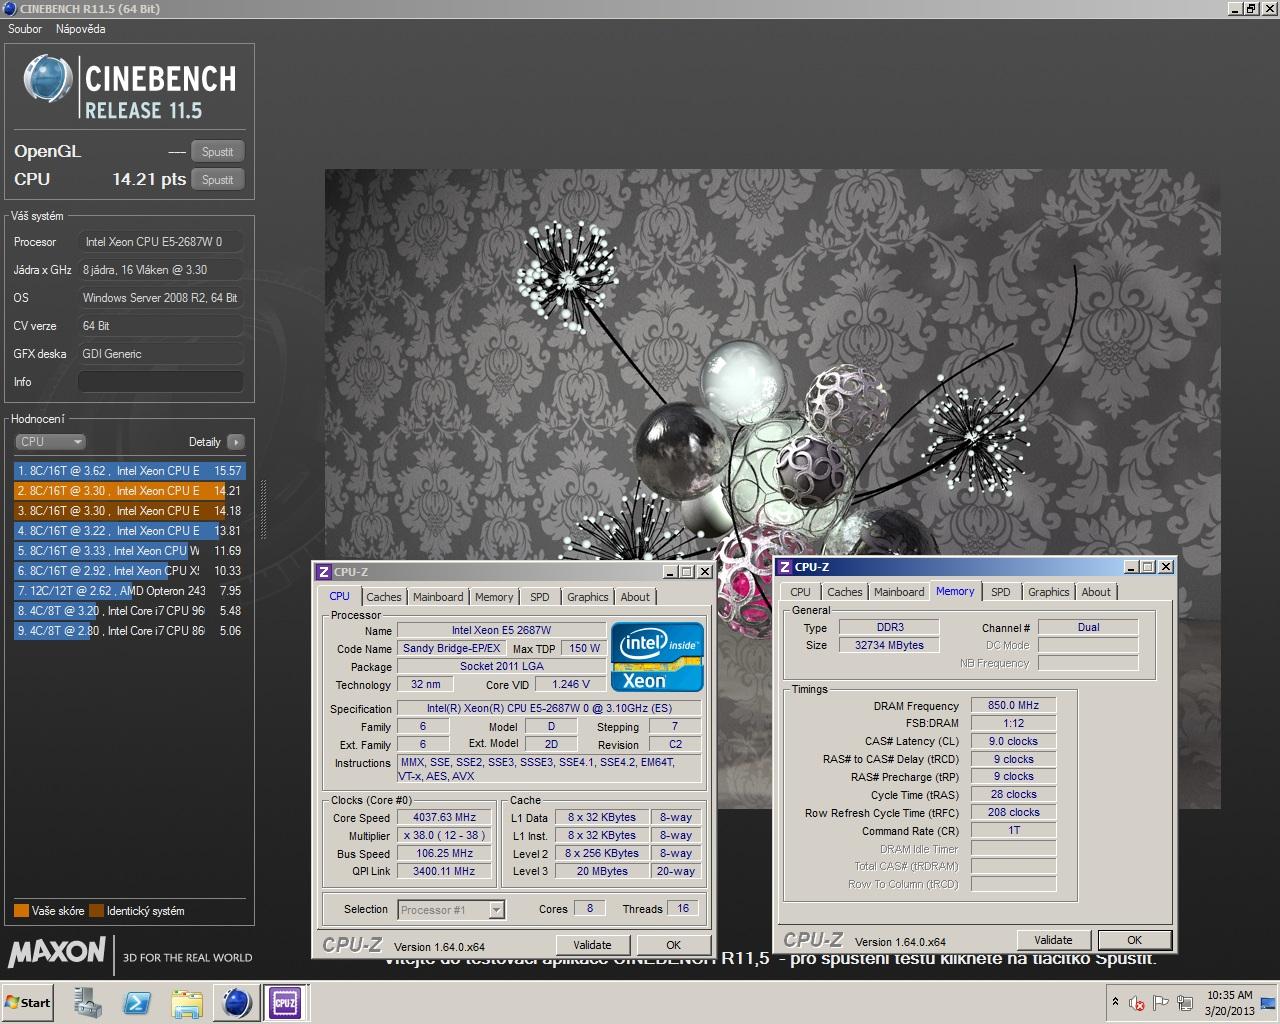Click the memory Size value 32734 MBytes
This screenshot has width=1280, height=1024.
[889, 645]
